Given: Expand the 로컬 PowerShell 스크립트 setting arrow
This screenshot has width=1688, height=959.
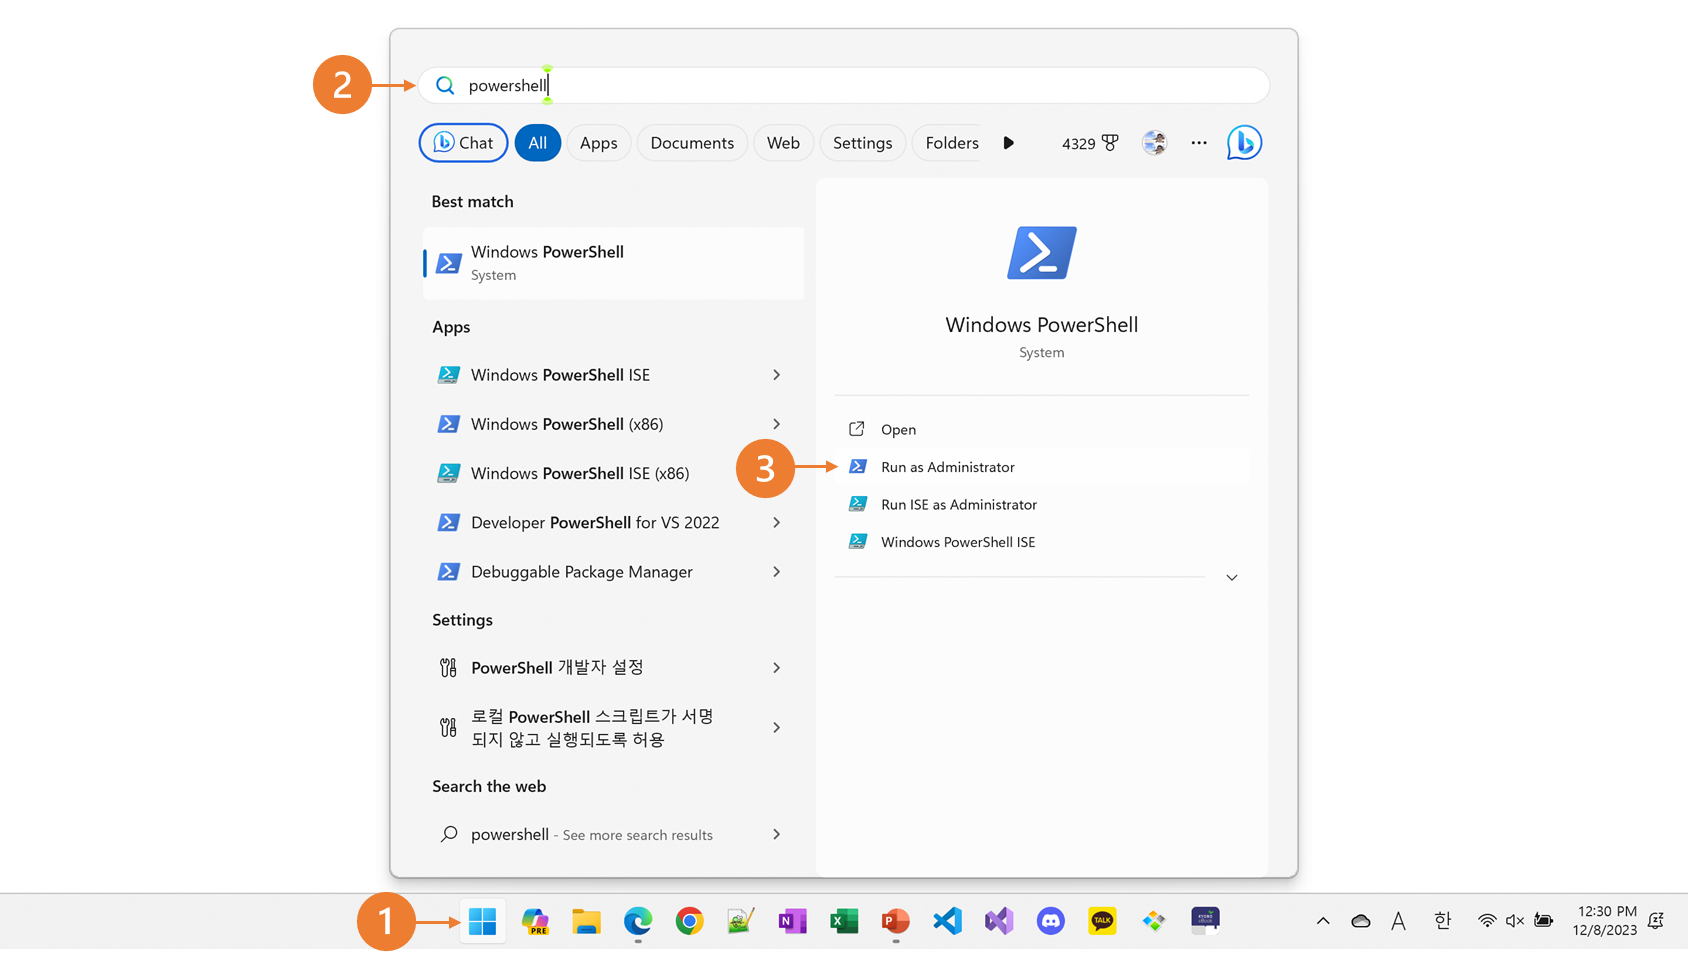Looking at the screenshot, I should point(776,728).
